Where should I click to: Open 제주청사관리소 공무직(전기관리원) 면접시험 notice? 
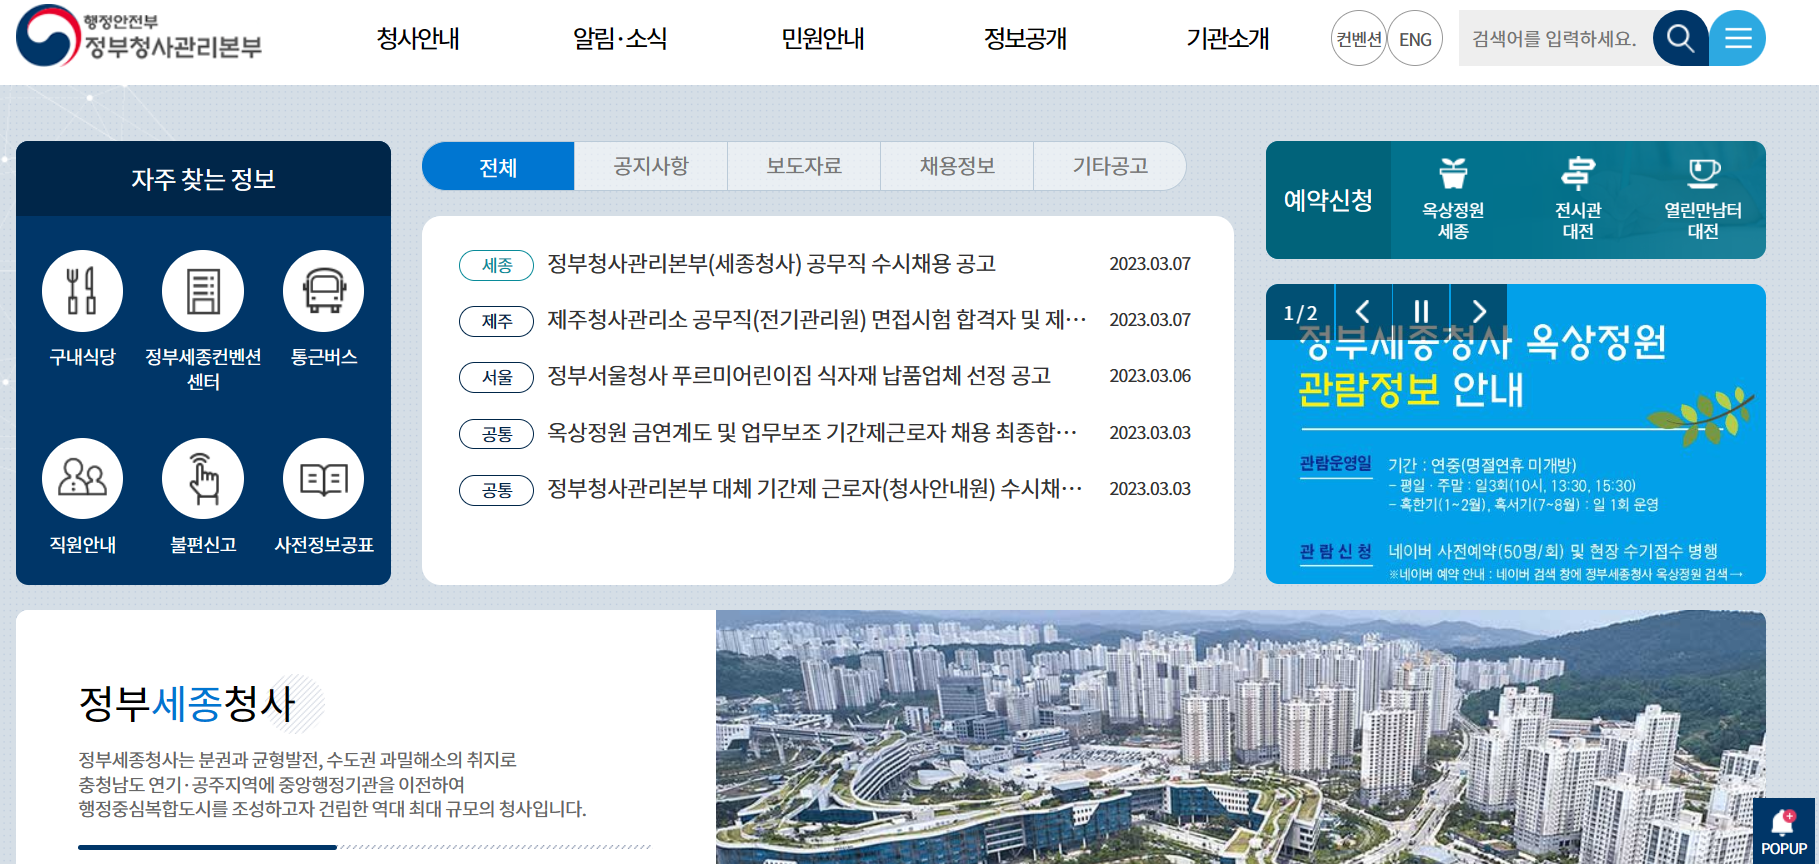click(x=816, y=320)
